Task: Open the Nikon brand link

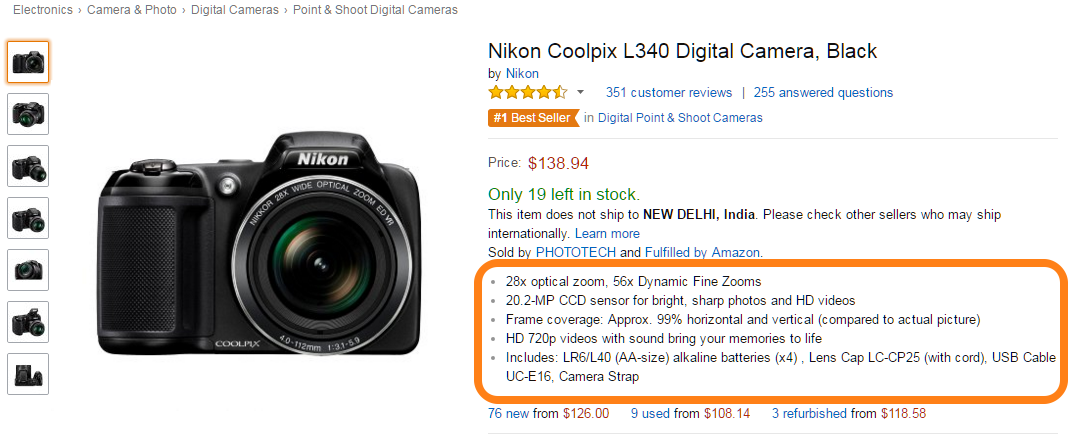Action: coord(522,73)
